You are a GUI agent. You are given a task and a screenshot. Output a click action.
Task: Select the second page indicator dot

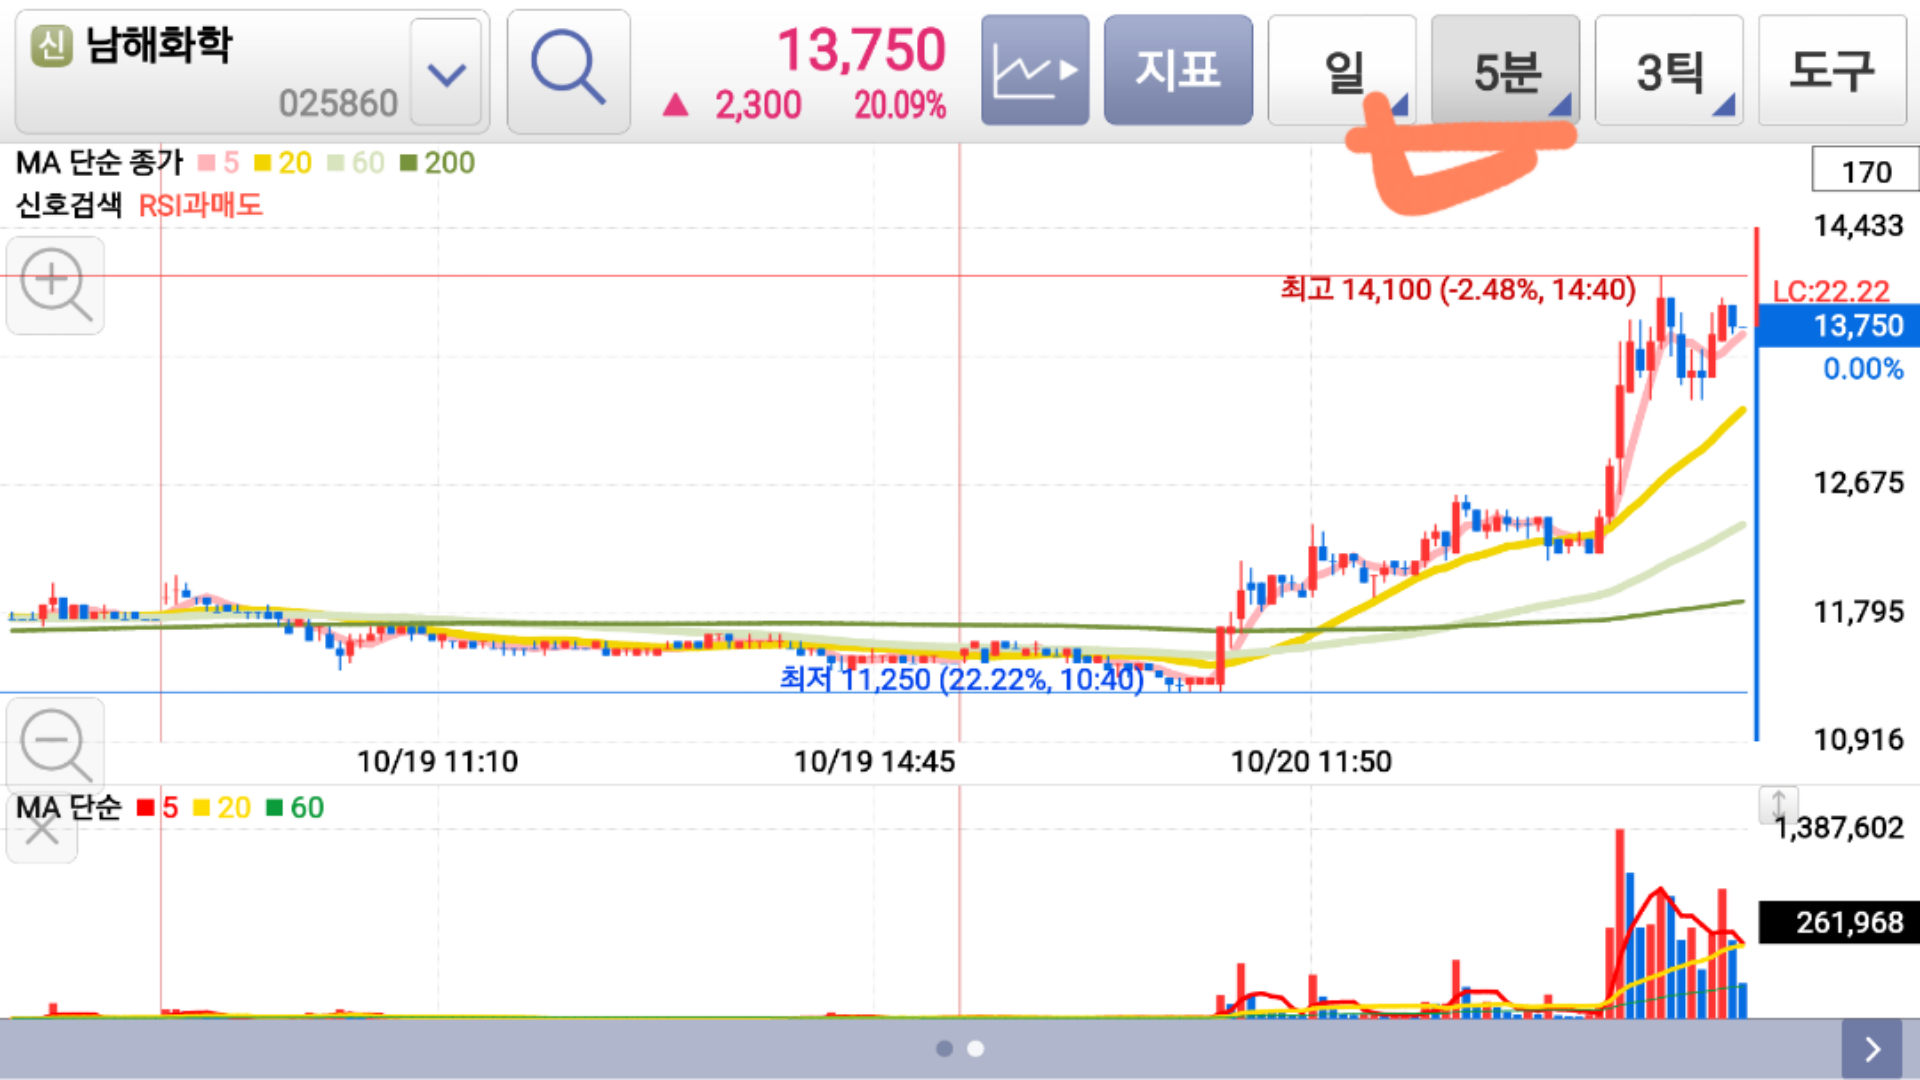click(976, 1048)
